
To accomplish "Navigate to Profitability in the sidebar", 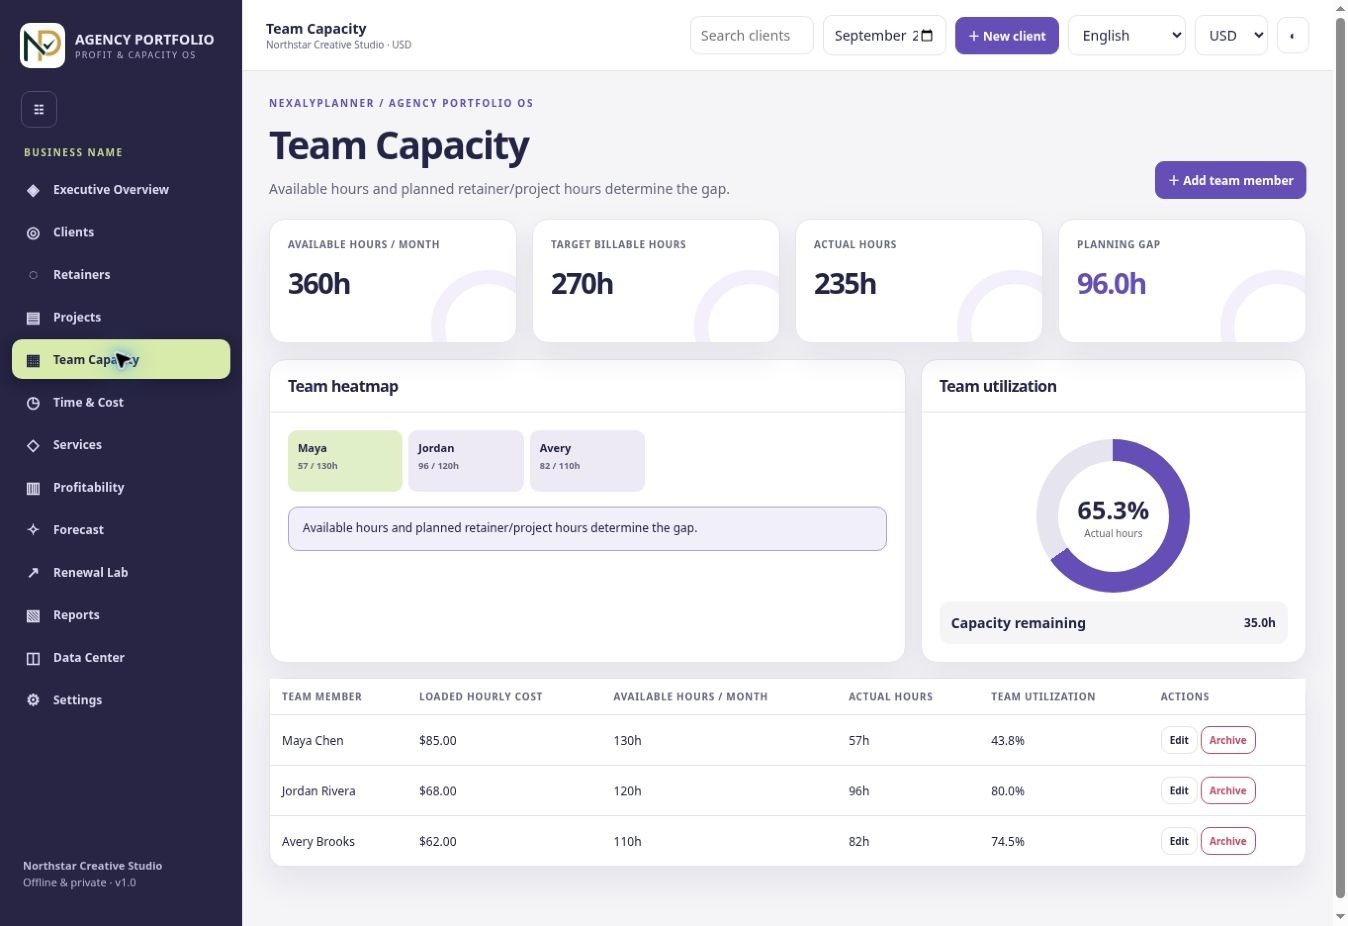I will click(x=121, y=488).
